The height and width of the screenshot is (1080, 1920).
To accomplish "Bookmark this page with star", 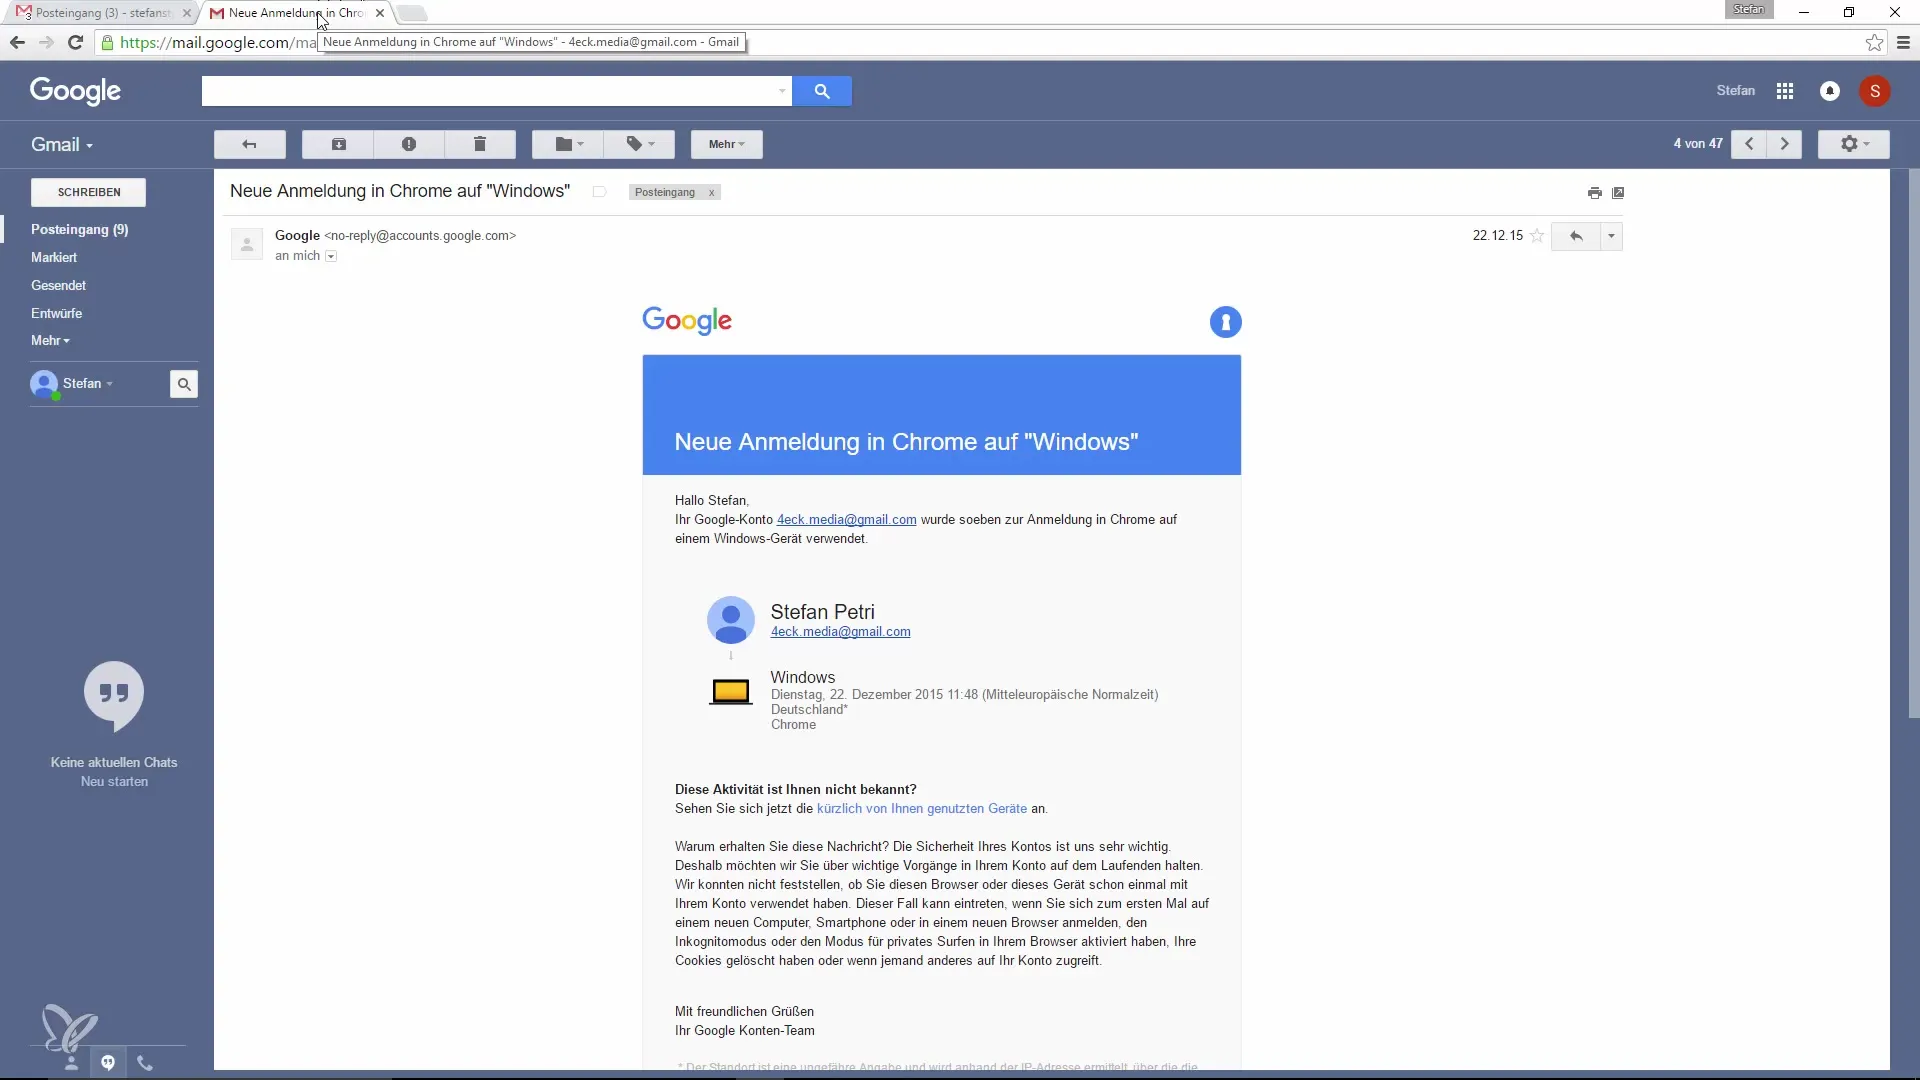I will click(x=1874, y=43).
